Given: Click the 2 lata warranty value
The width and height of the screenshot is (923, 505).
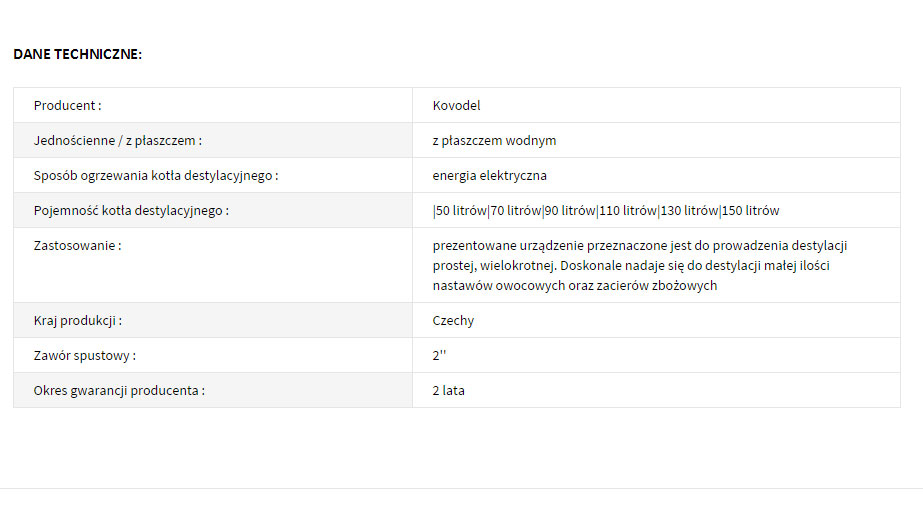Looking at the screenshot, I should point(449,390).
